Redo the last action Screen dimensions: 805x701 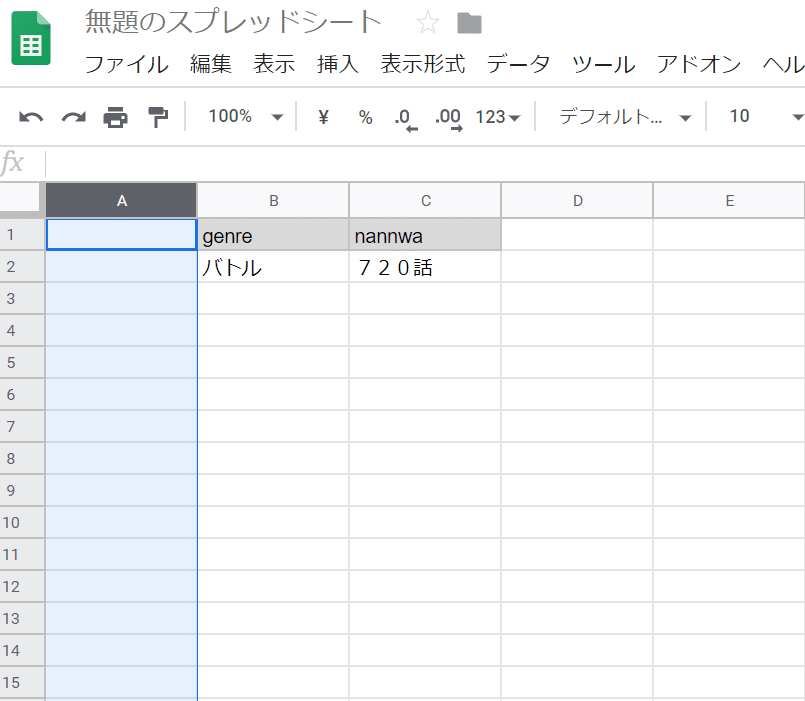point(74,117)
